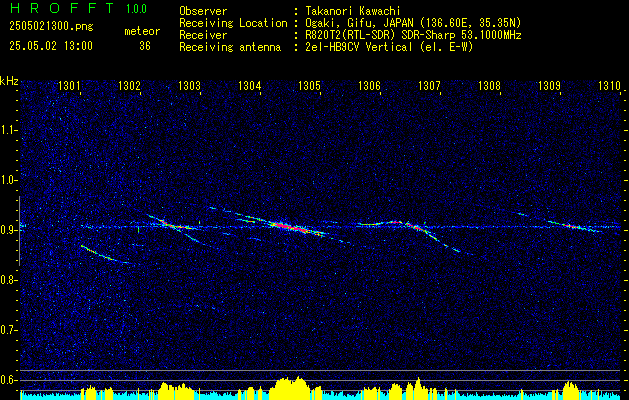Image resolution: width=629 pixels, height=400 pixels.
Task: Click the observer name Takanori Kawachi
Action: (352, 11)
